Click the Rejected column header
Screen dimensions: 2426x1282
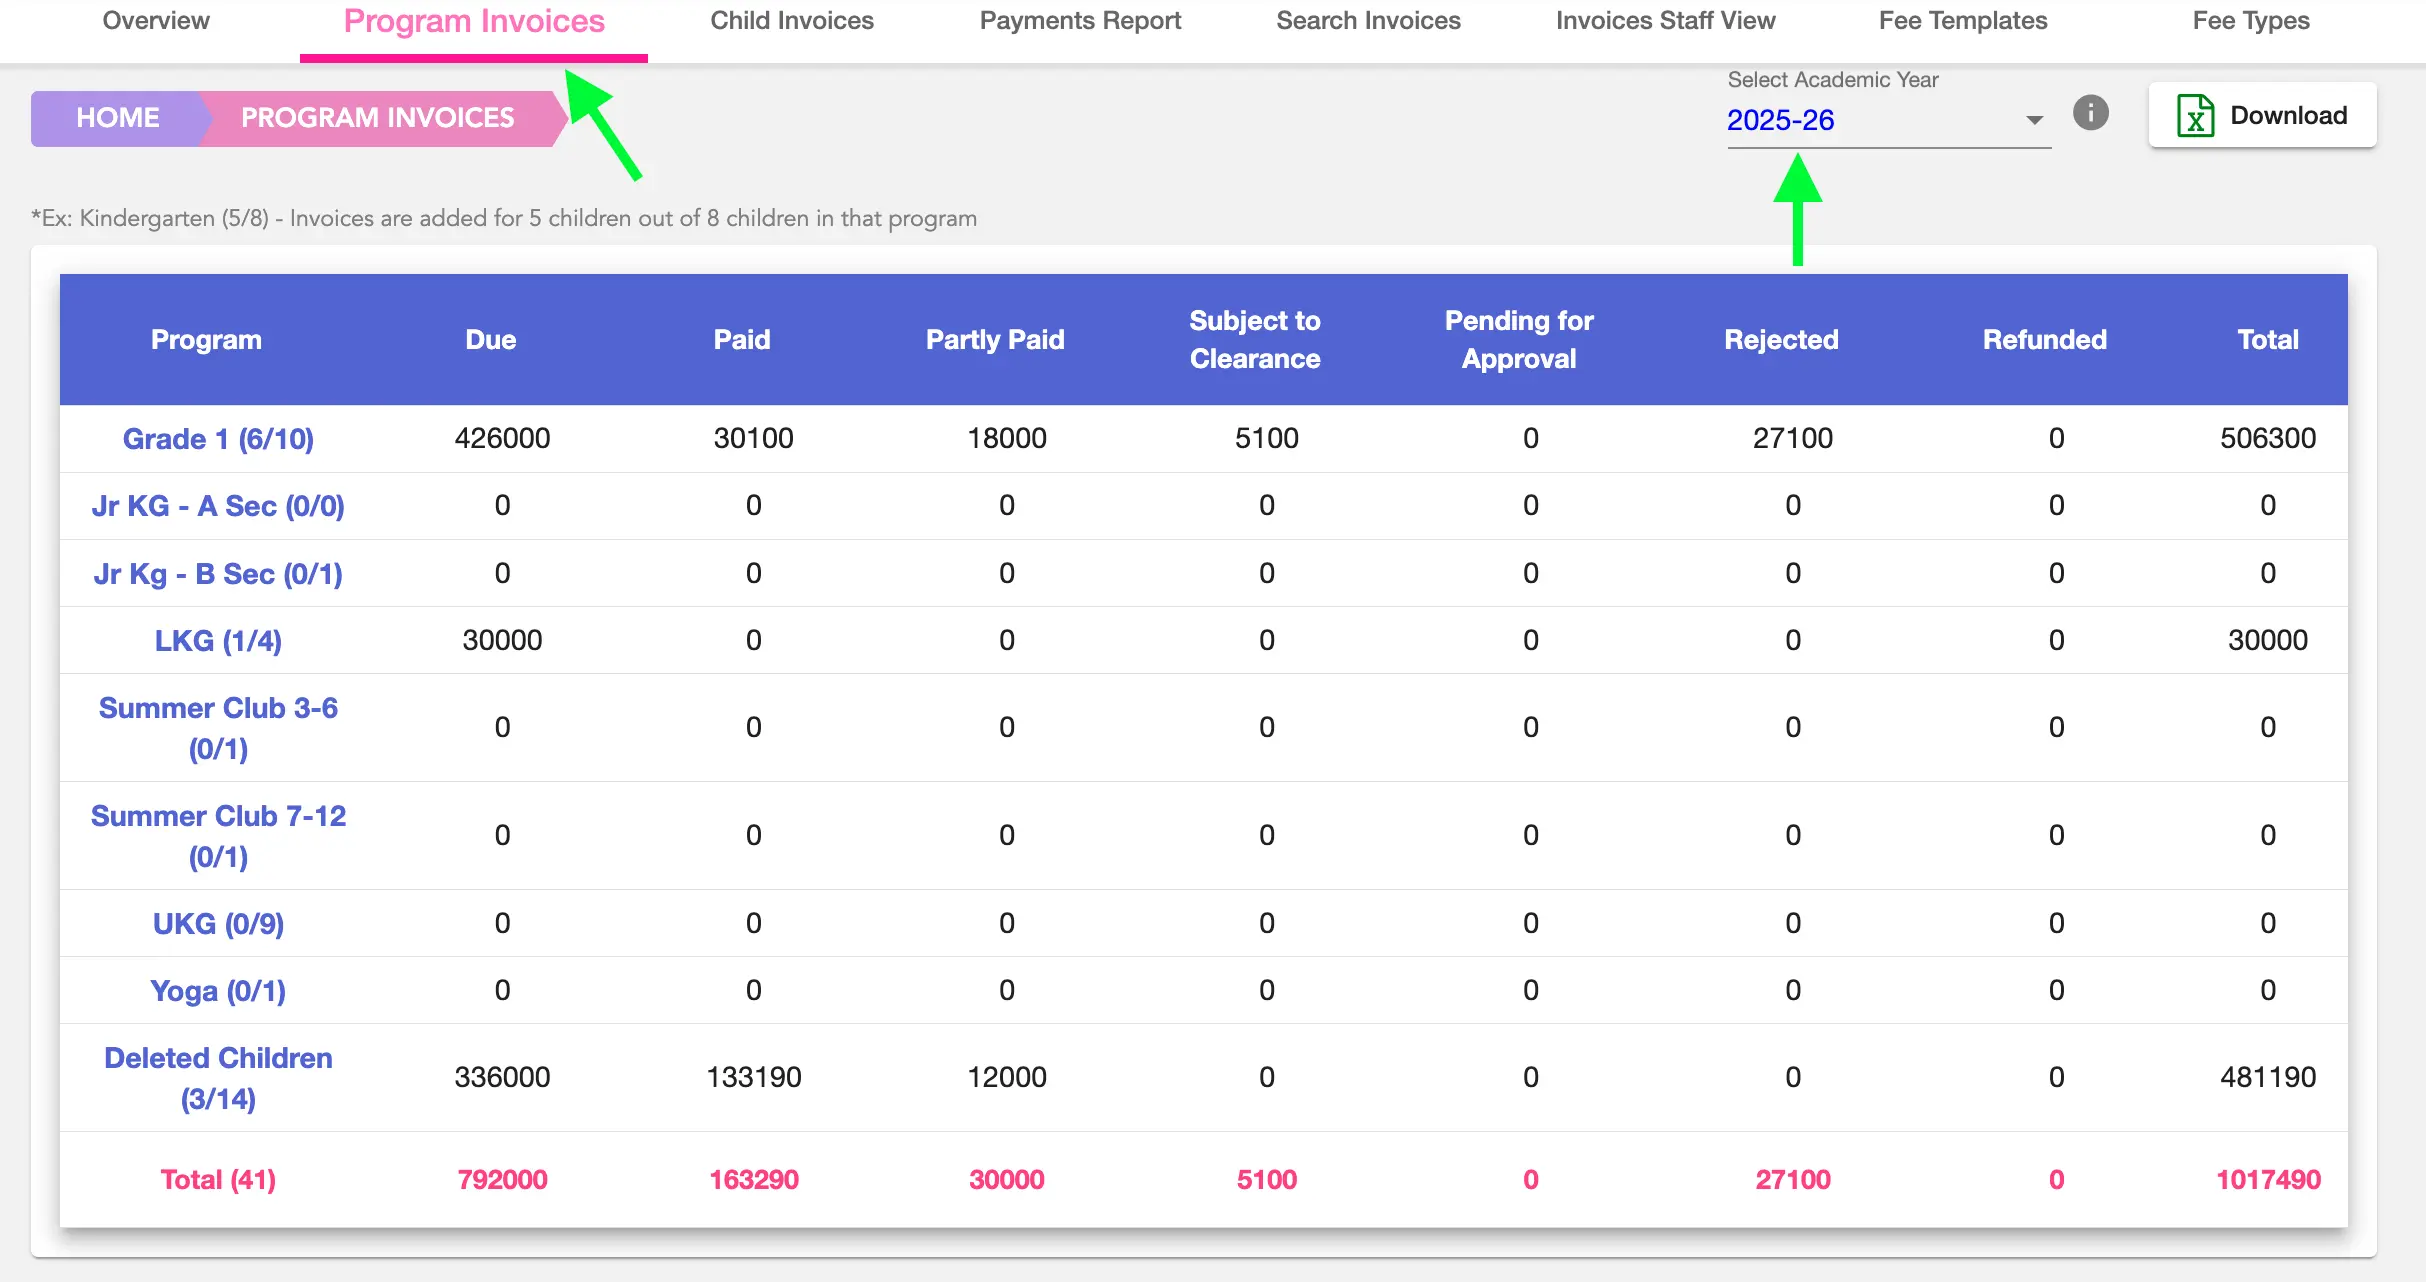pyautogui.click(x=1781, y=340)
